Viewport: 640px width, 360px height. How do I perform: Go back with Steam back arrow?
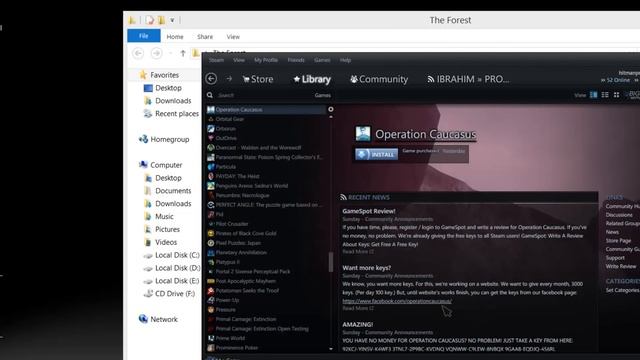tap(211, 79)
